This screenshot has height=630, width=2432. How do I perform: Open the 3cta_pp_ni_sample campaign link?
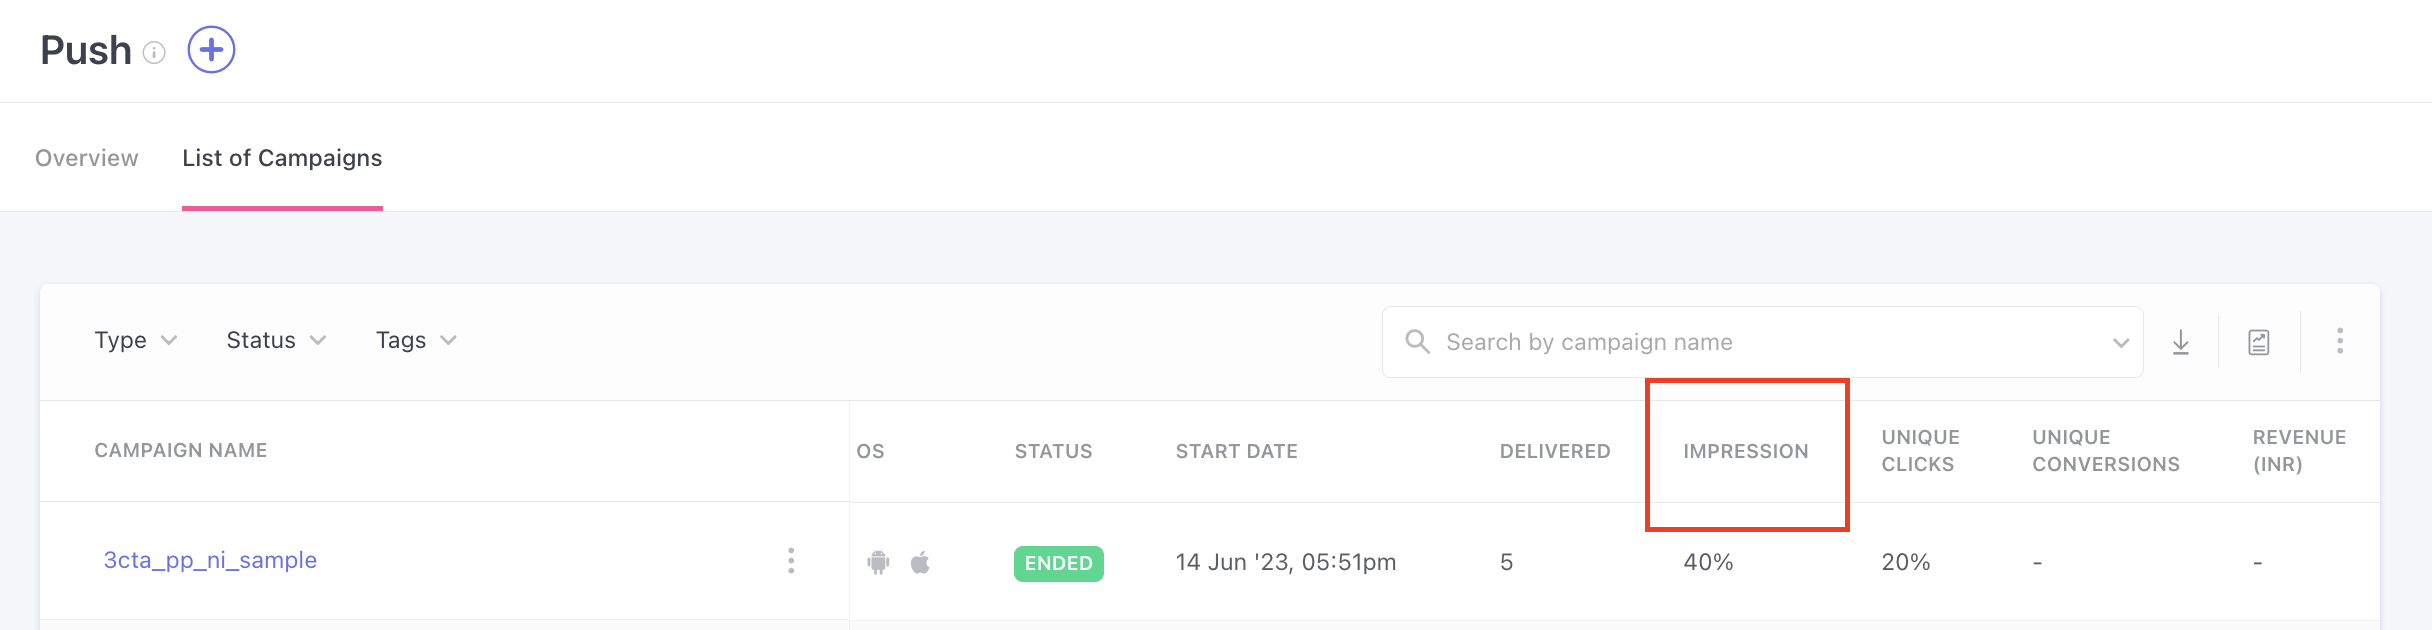tap(210, 560)
